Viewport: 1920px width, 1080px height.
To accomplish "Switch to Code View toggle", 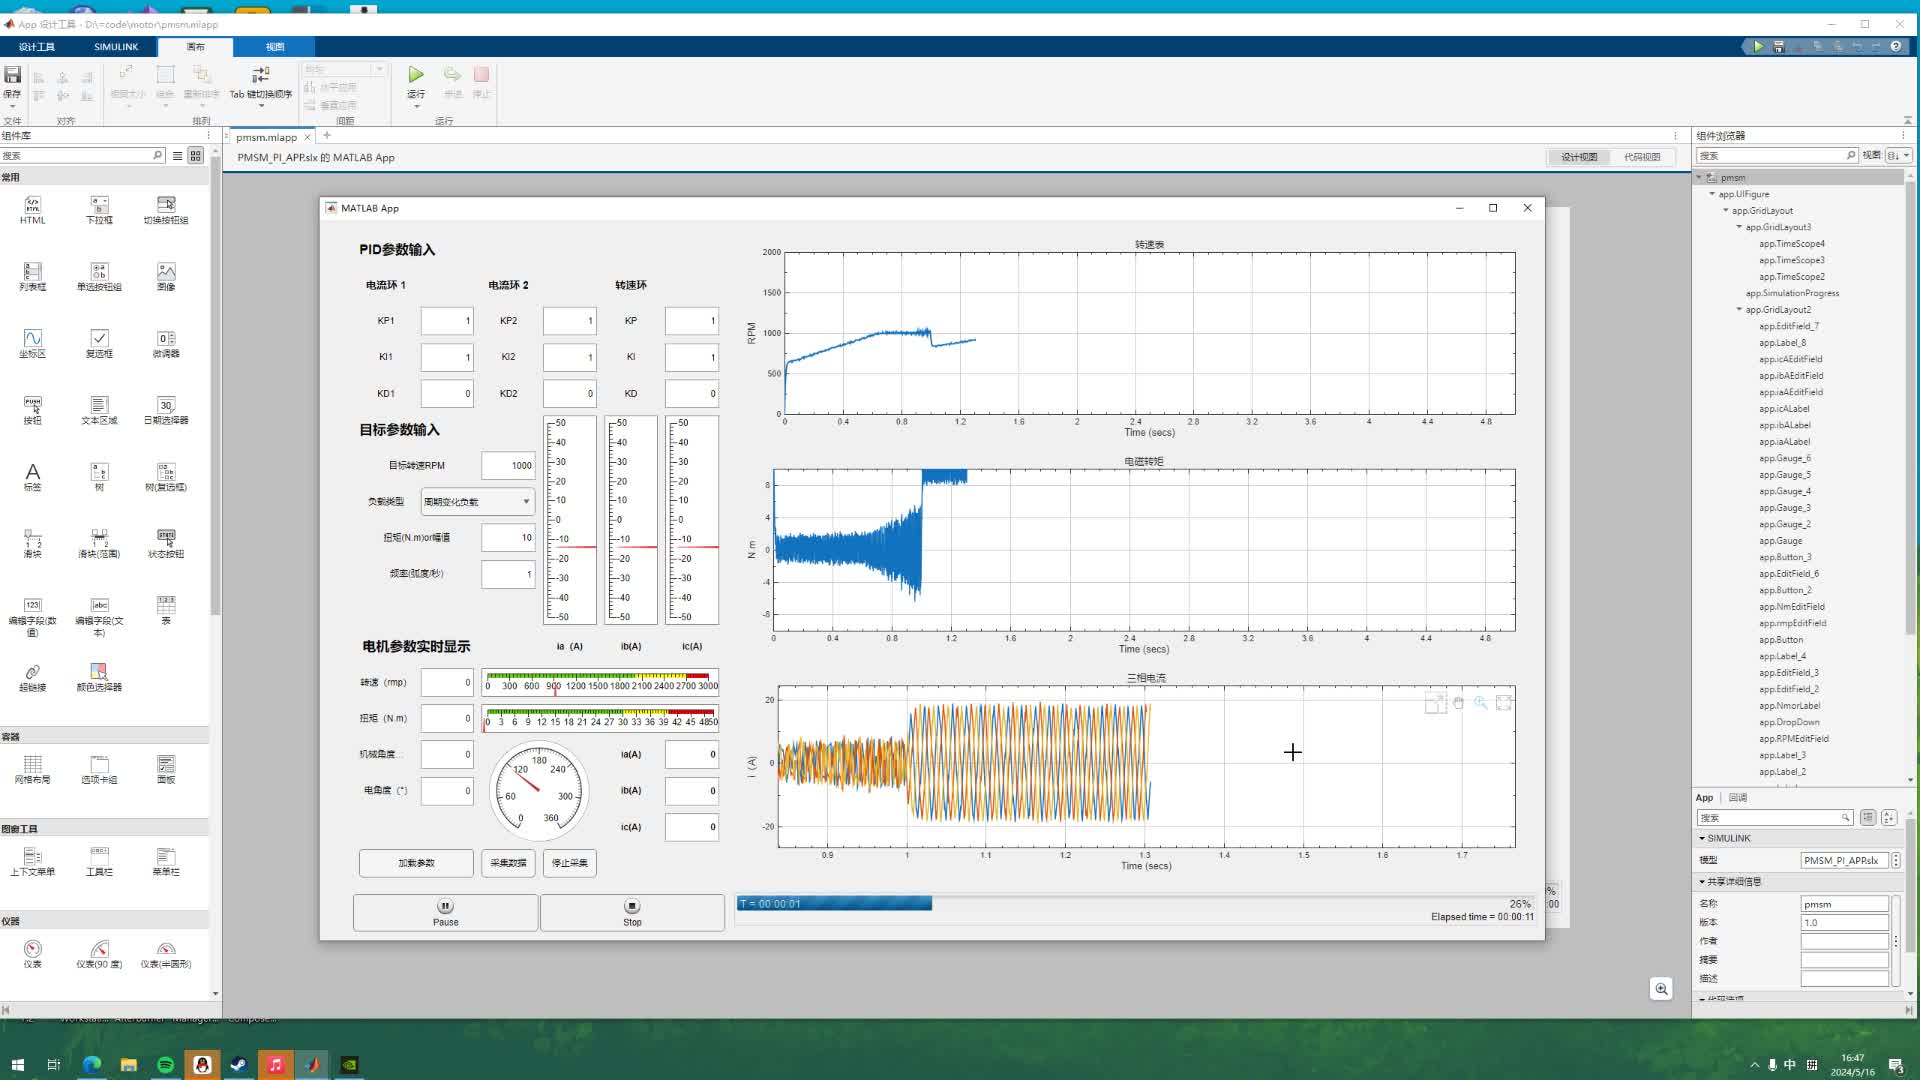I will [1642, 157].
